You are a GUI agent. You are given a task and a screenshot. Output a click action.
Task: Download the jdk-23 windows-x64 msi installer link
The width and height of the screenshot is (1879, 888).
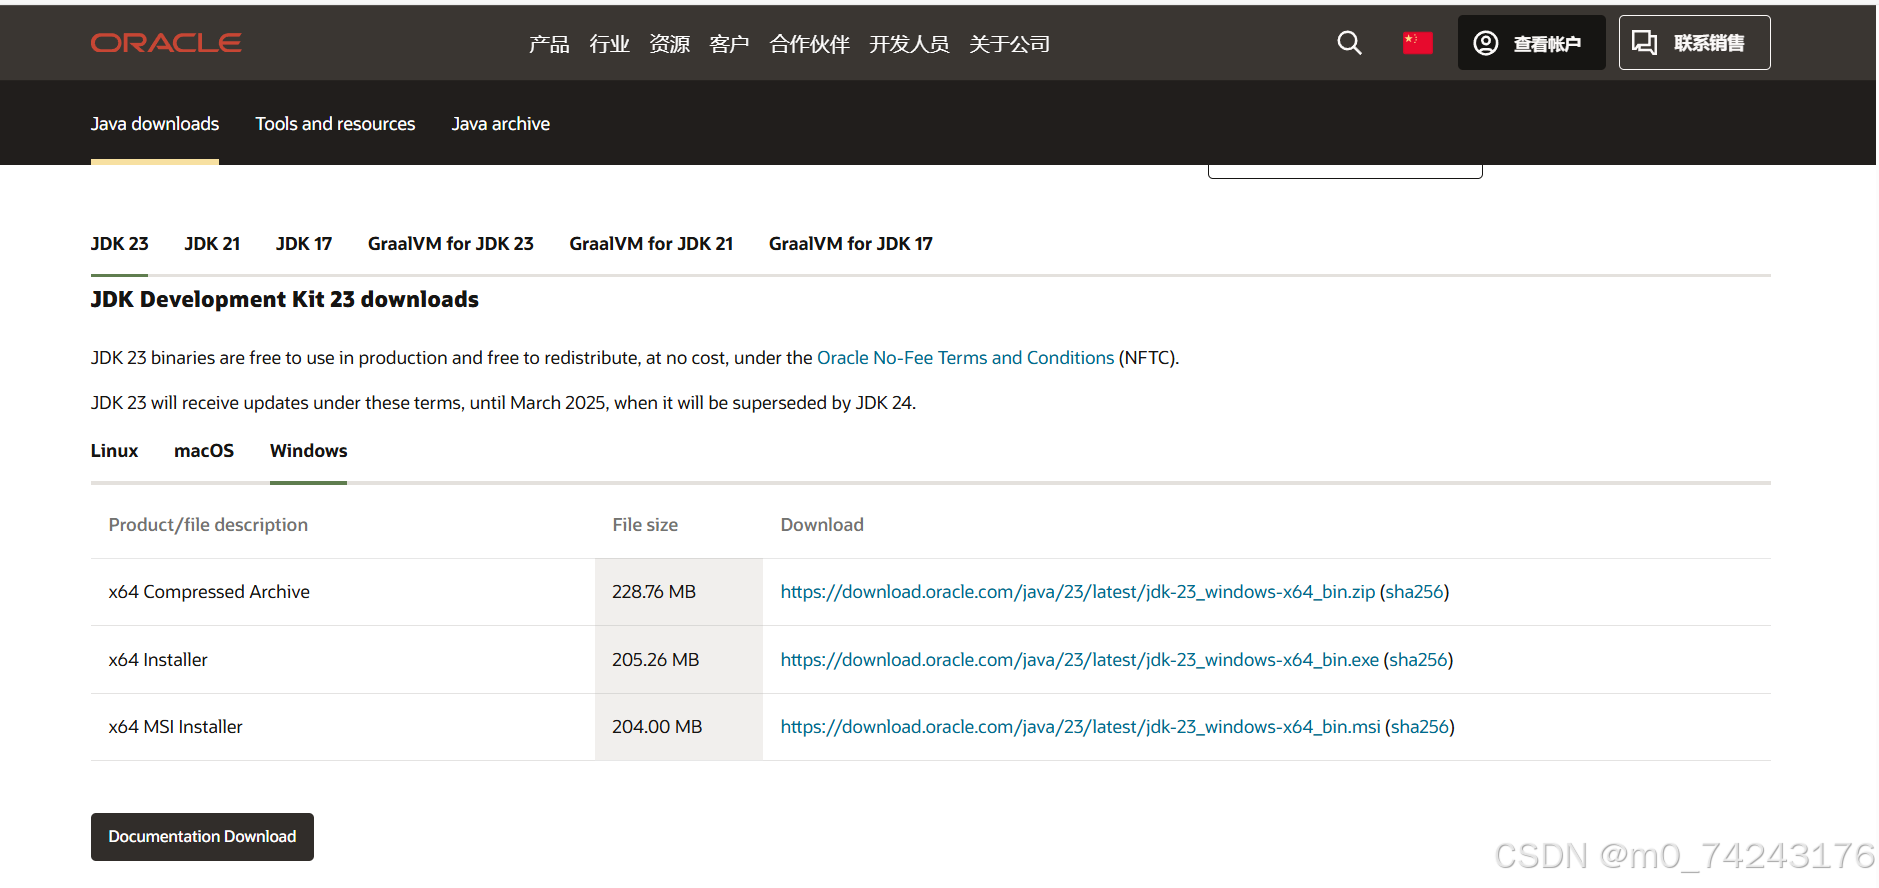tap(1080, 727)
